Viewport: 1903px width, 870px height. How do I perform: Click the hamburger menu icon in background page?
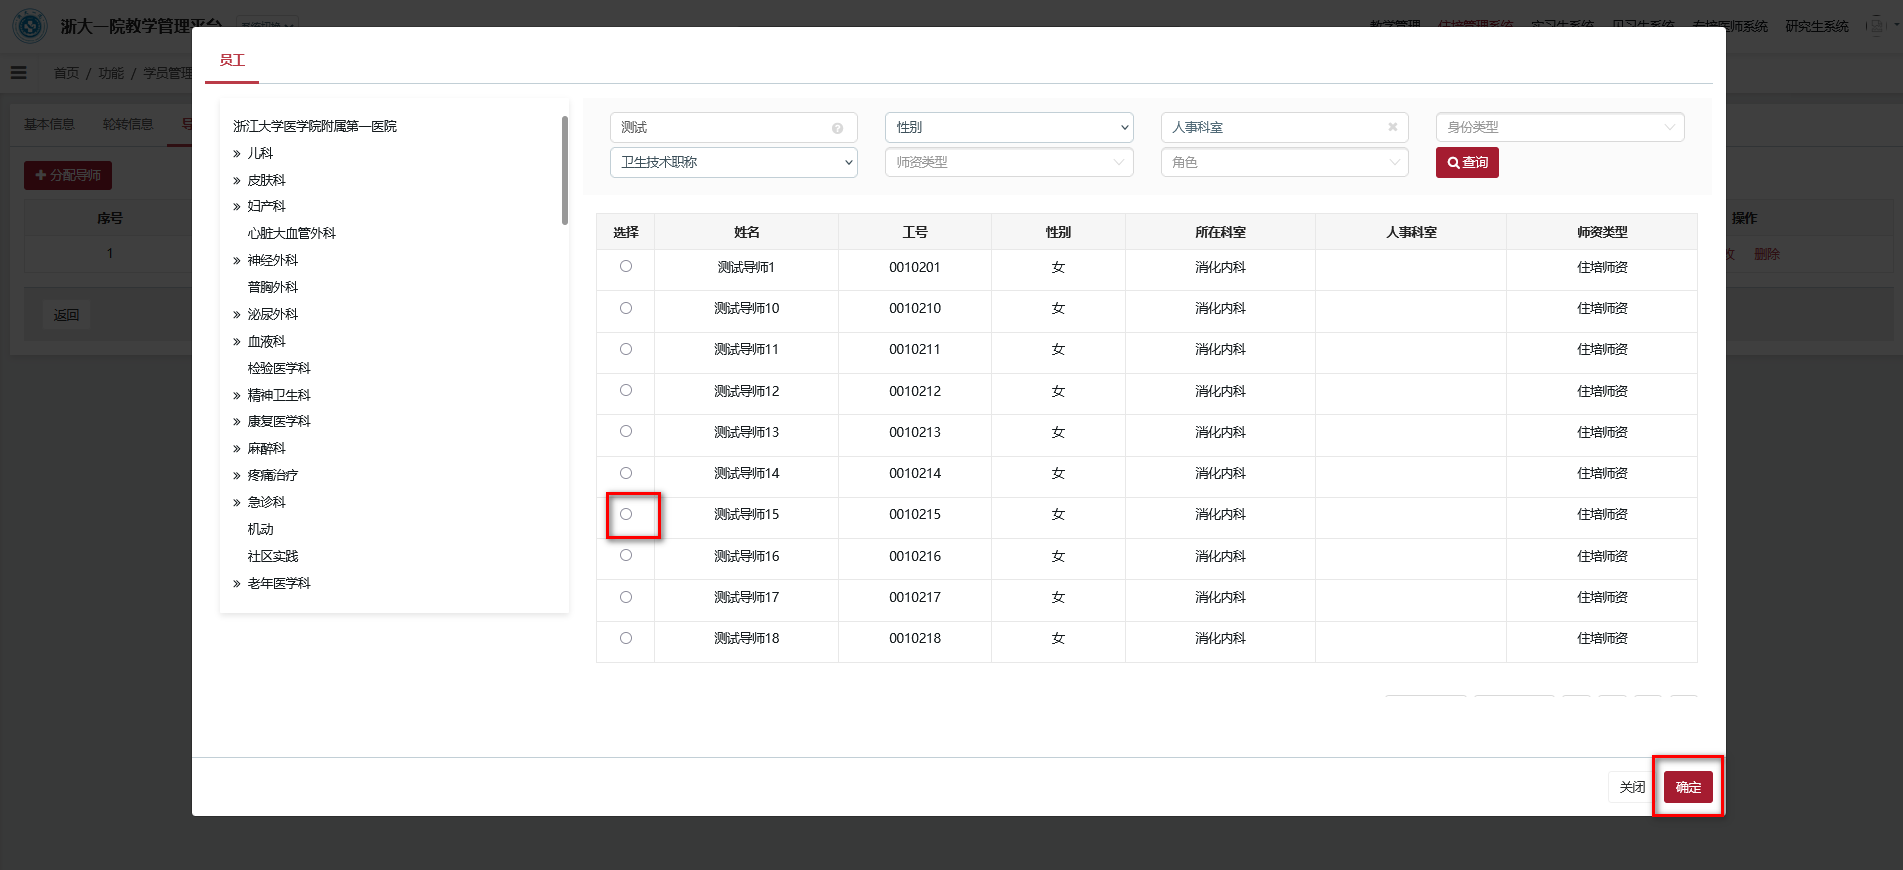click(19, 73)
